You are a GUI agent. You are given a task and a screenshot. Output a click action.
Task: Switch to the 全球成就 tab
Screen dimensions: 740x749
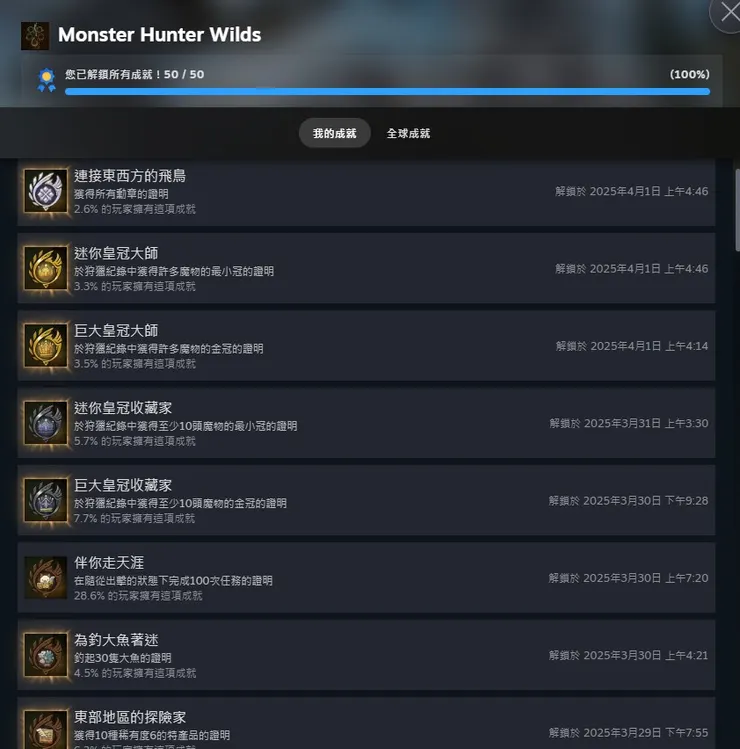click(x=408, y=133)
